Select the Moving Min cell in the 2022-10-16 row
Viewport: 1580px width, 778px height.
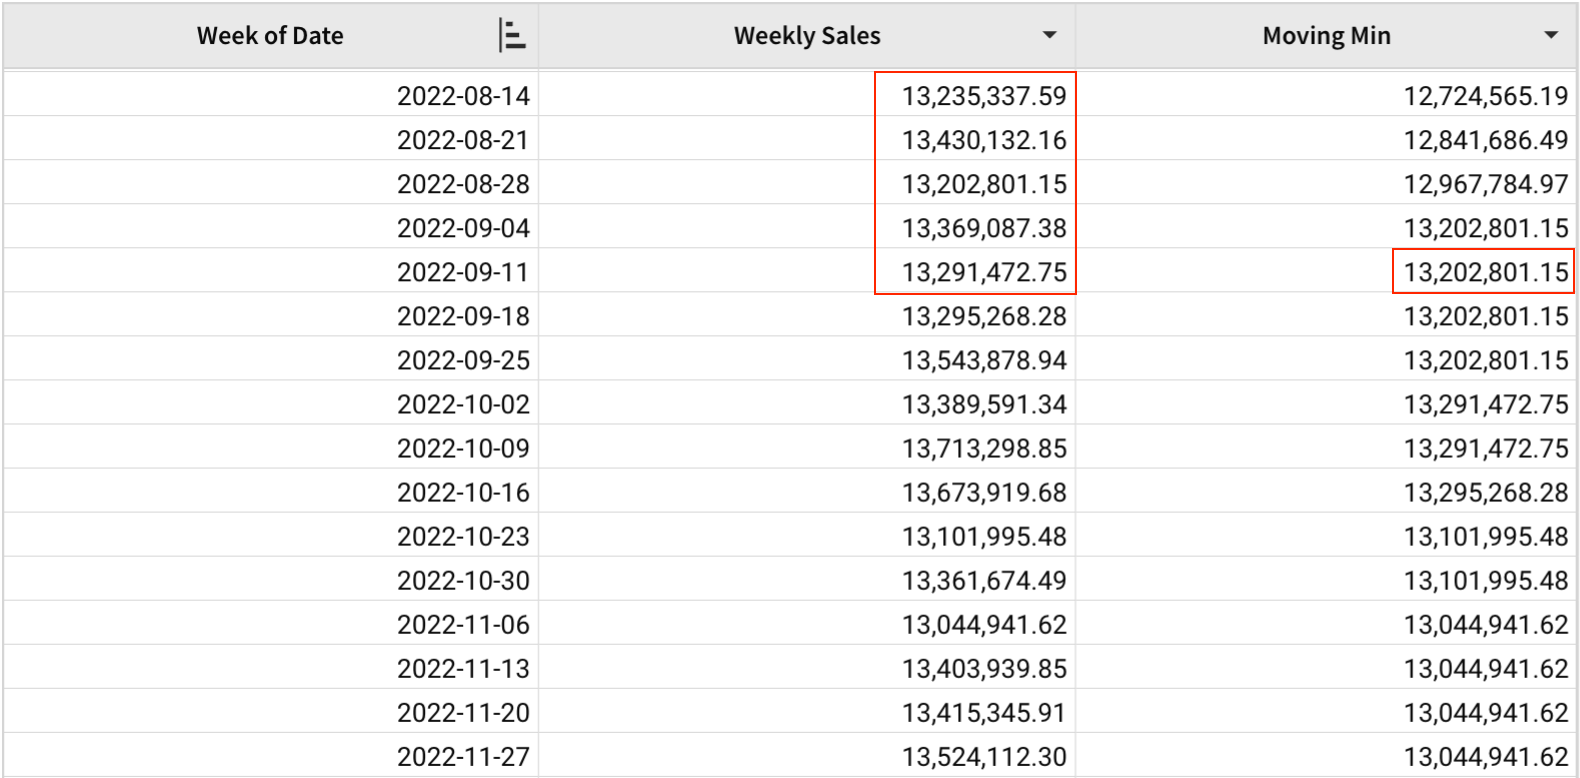point(1485,492)
